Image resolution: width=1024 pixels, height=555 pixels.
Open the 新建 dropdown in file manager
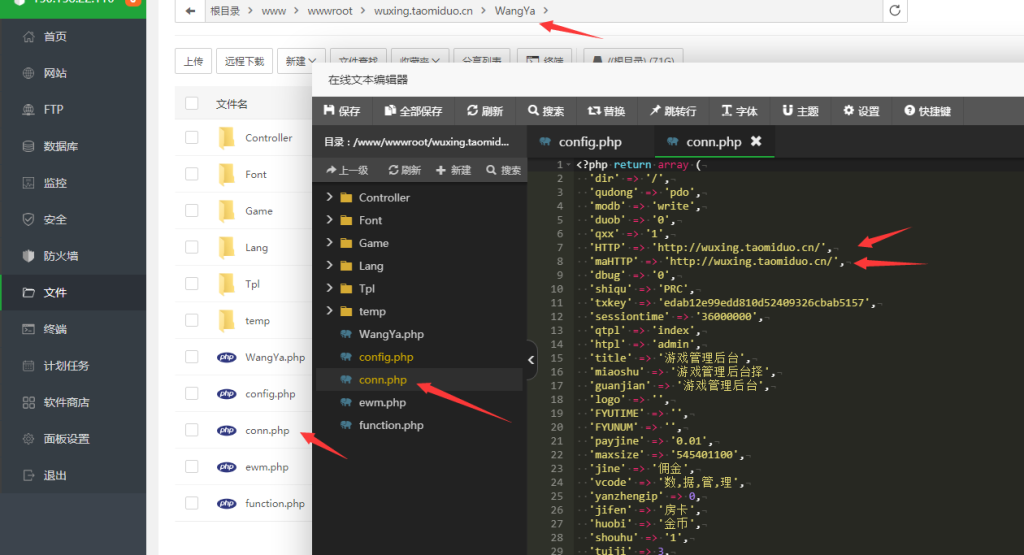[x=301, y=61]
